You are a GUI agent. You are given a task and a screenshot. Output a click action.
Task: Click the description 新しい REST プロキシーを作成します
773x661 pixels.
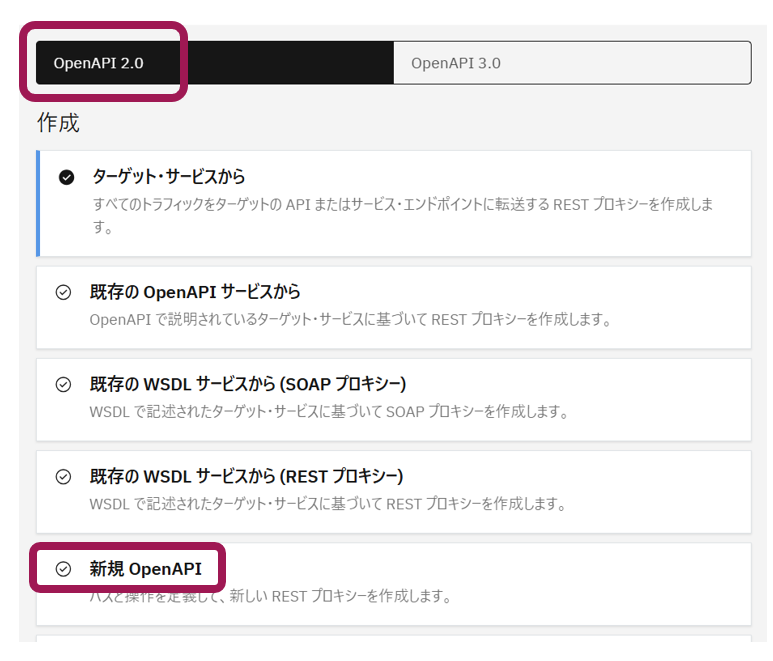[270, 596]
